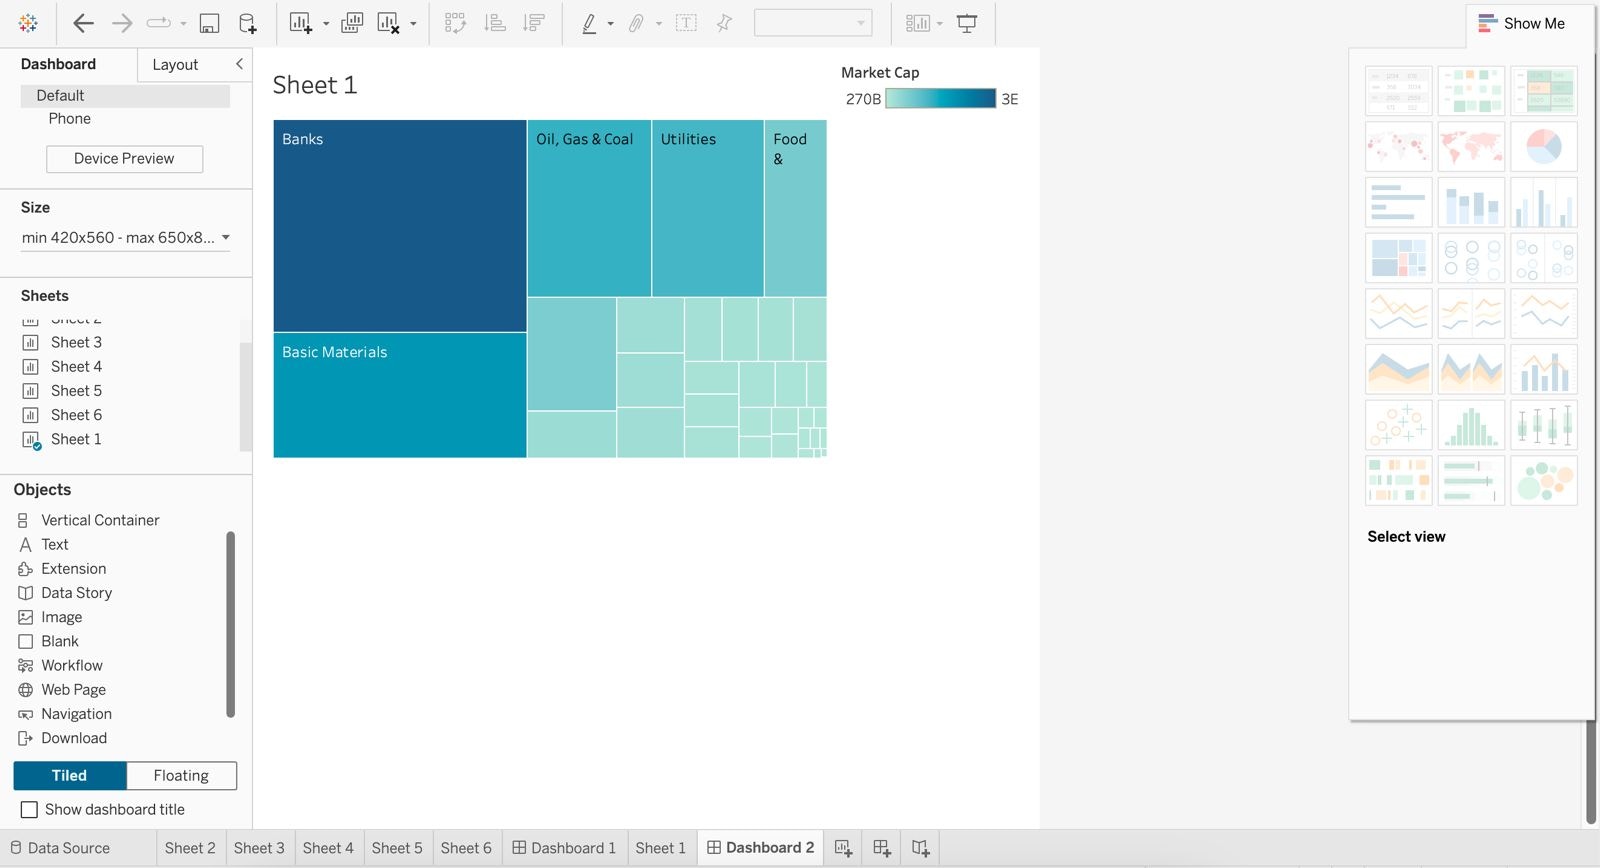Select Floating layout mode
1600x868 pixels.
point(181,776)
